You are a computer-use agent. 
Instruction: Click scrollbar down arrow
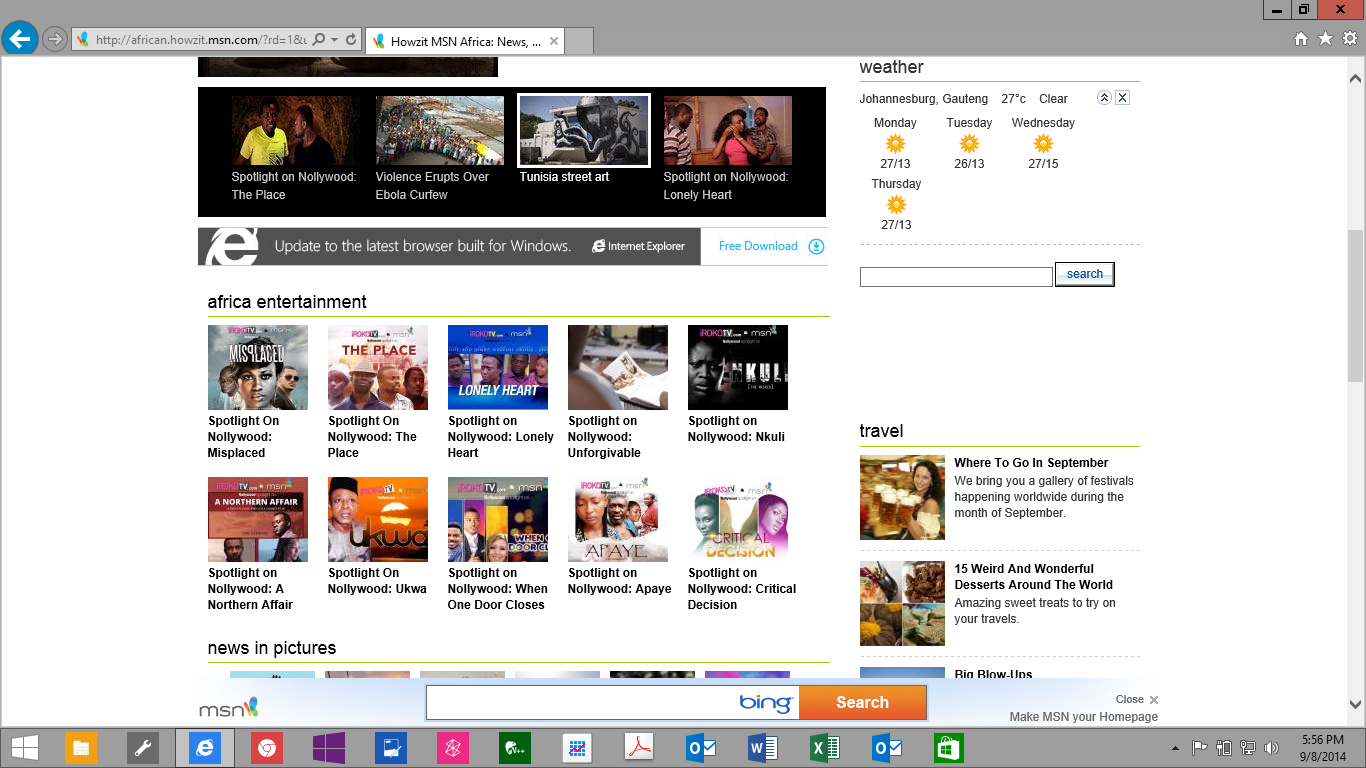[x=1356, y=704]
